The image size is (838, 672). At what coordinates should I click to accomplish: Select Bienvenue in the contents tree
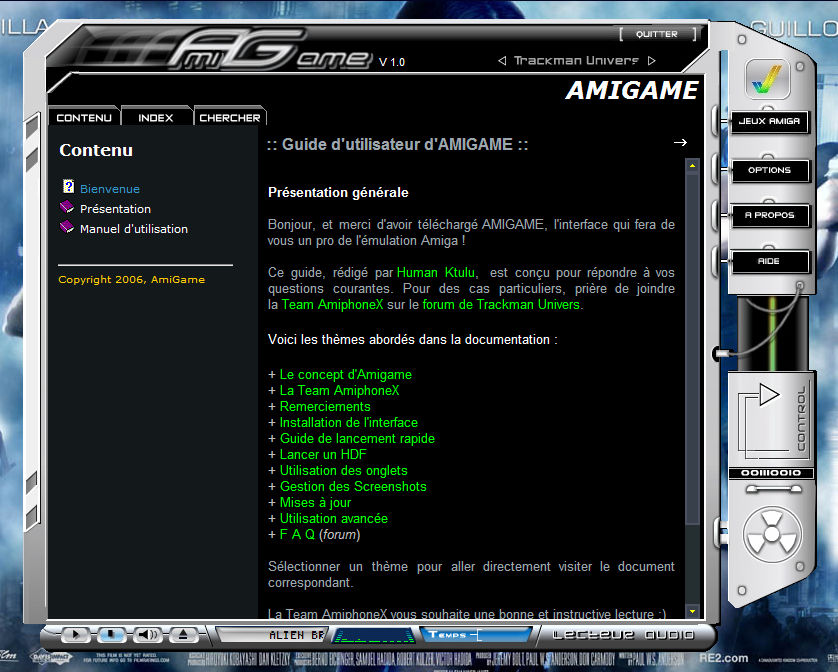(x=110, y=189)
